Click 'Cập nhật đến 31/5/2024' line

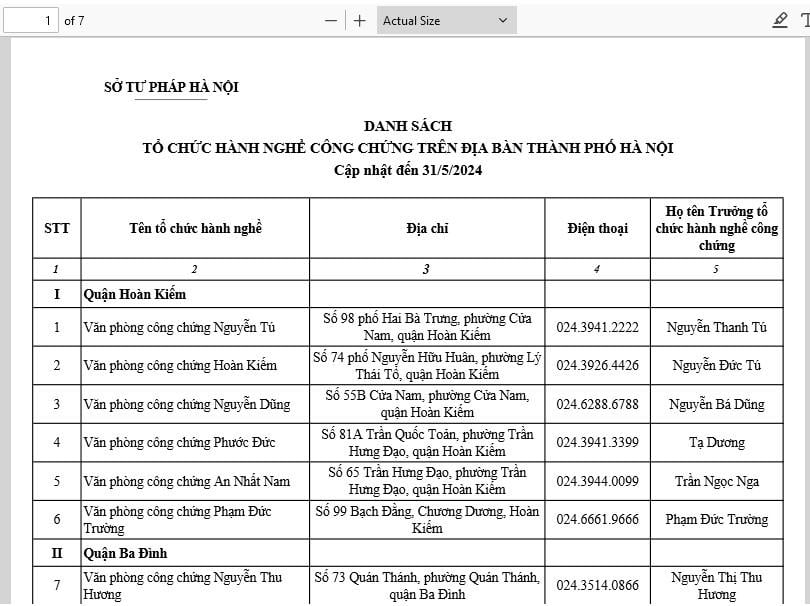(x=408, y=170)
